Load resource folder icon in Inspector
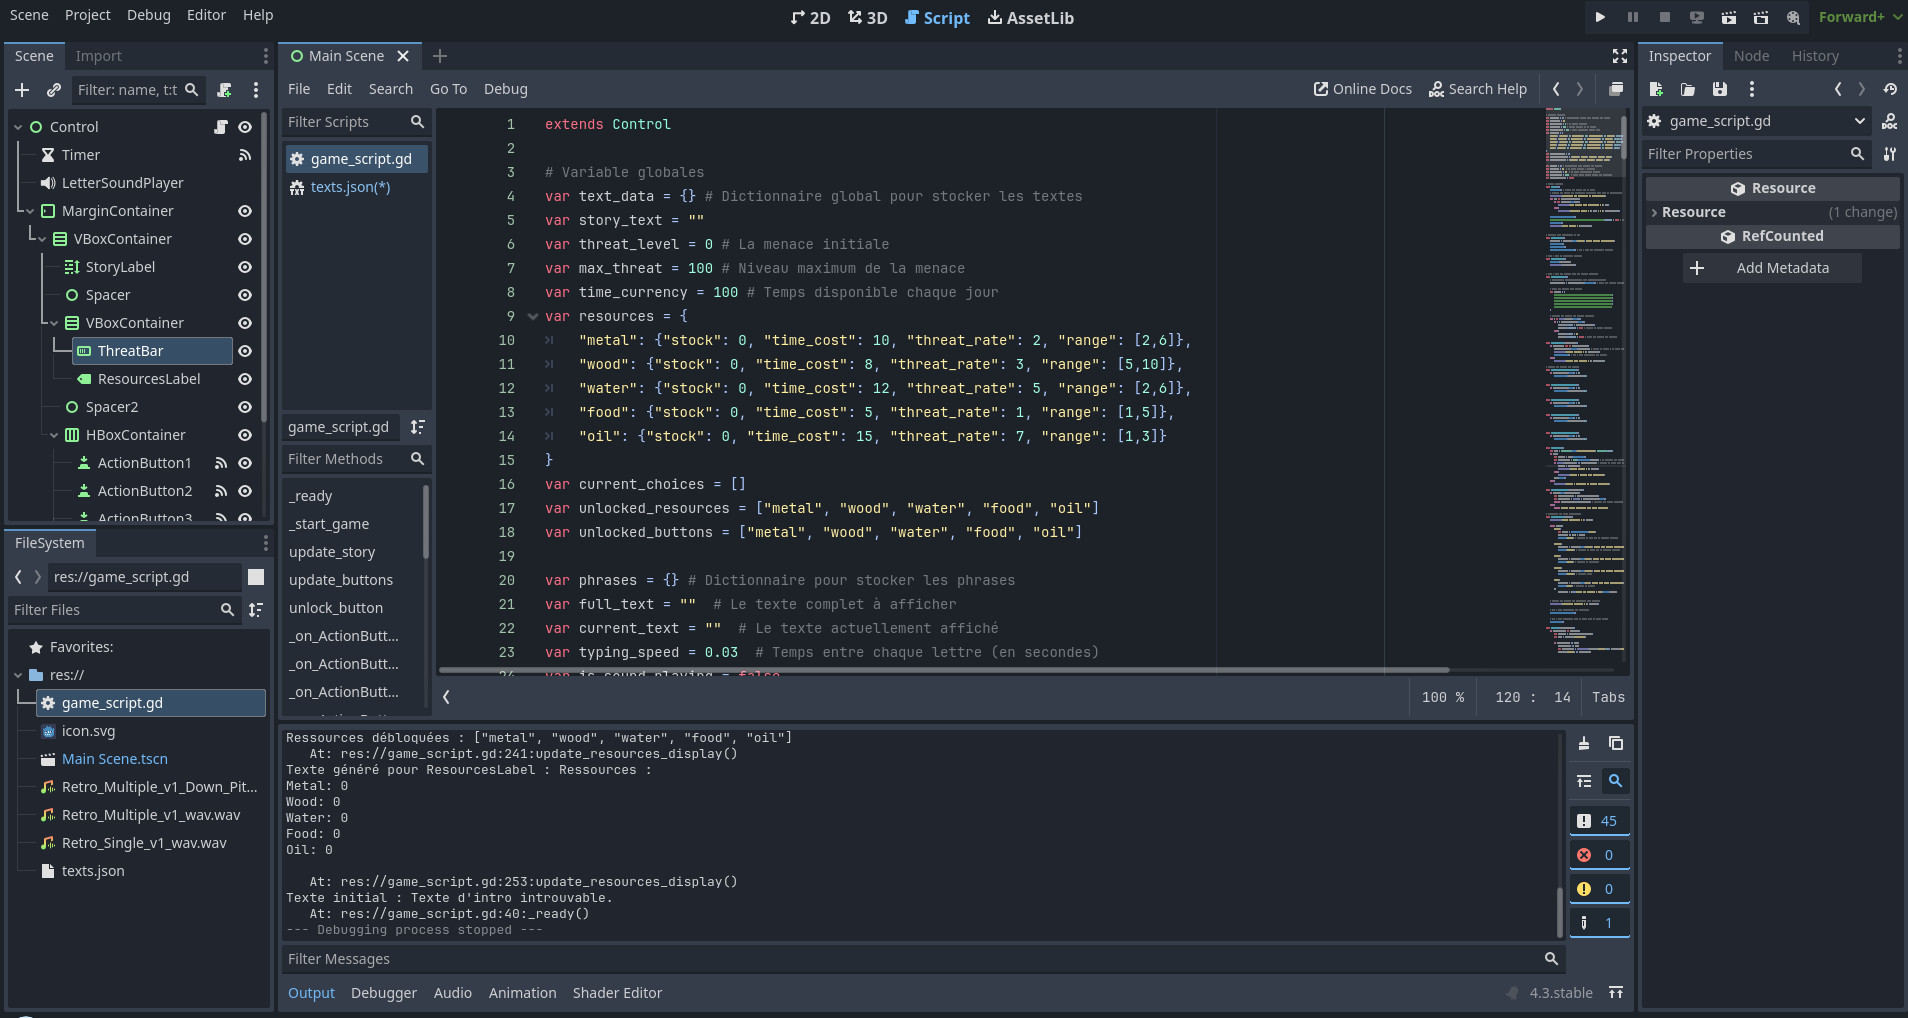Screen dimensions: 1908x1018 (x=1688, y=89)
